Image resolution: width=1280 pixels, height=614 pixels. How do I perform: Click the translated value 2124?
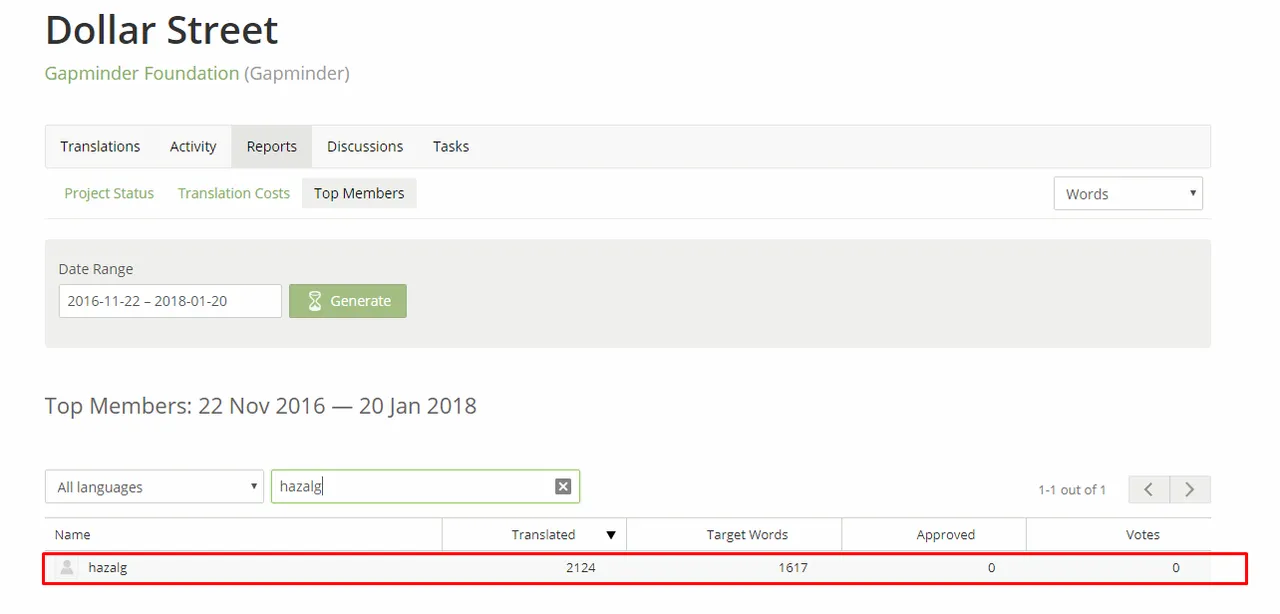[580, 567]
